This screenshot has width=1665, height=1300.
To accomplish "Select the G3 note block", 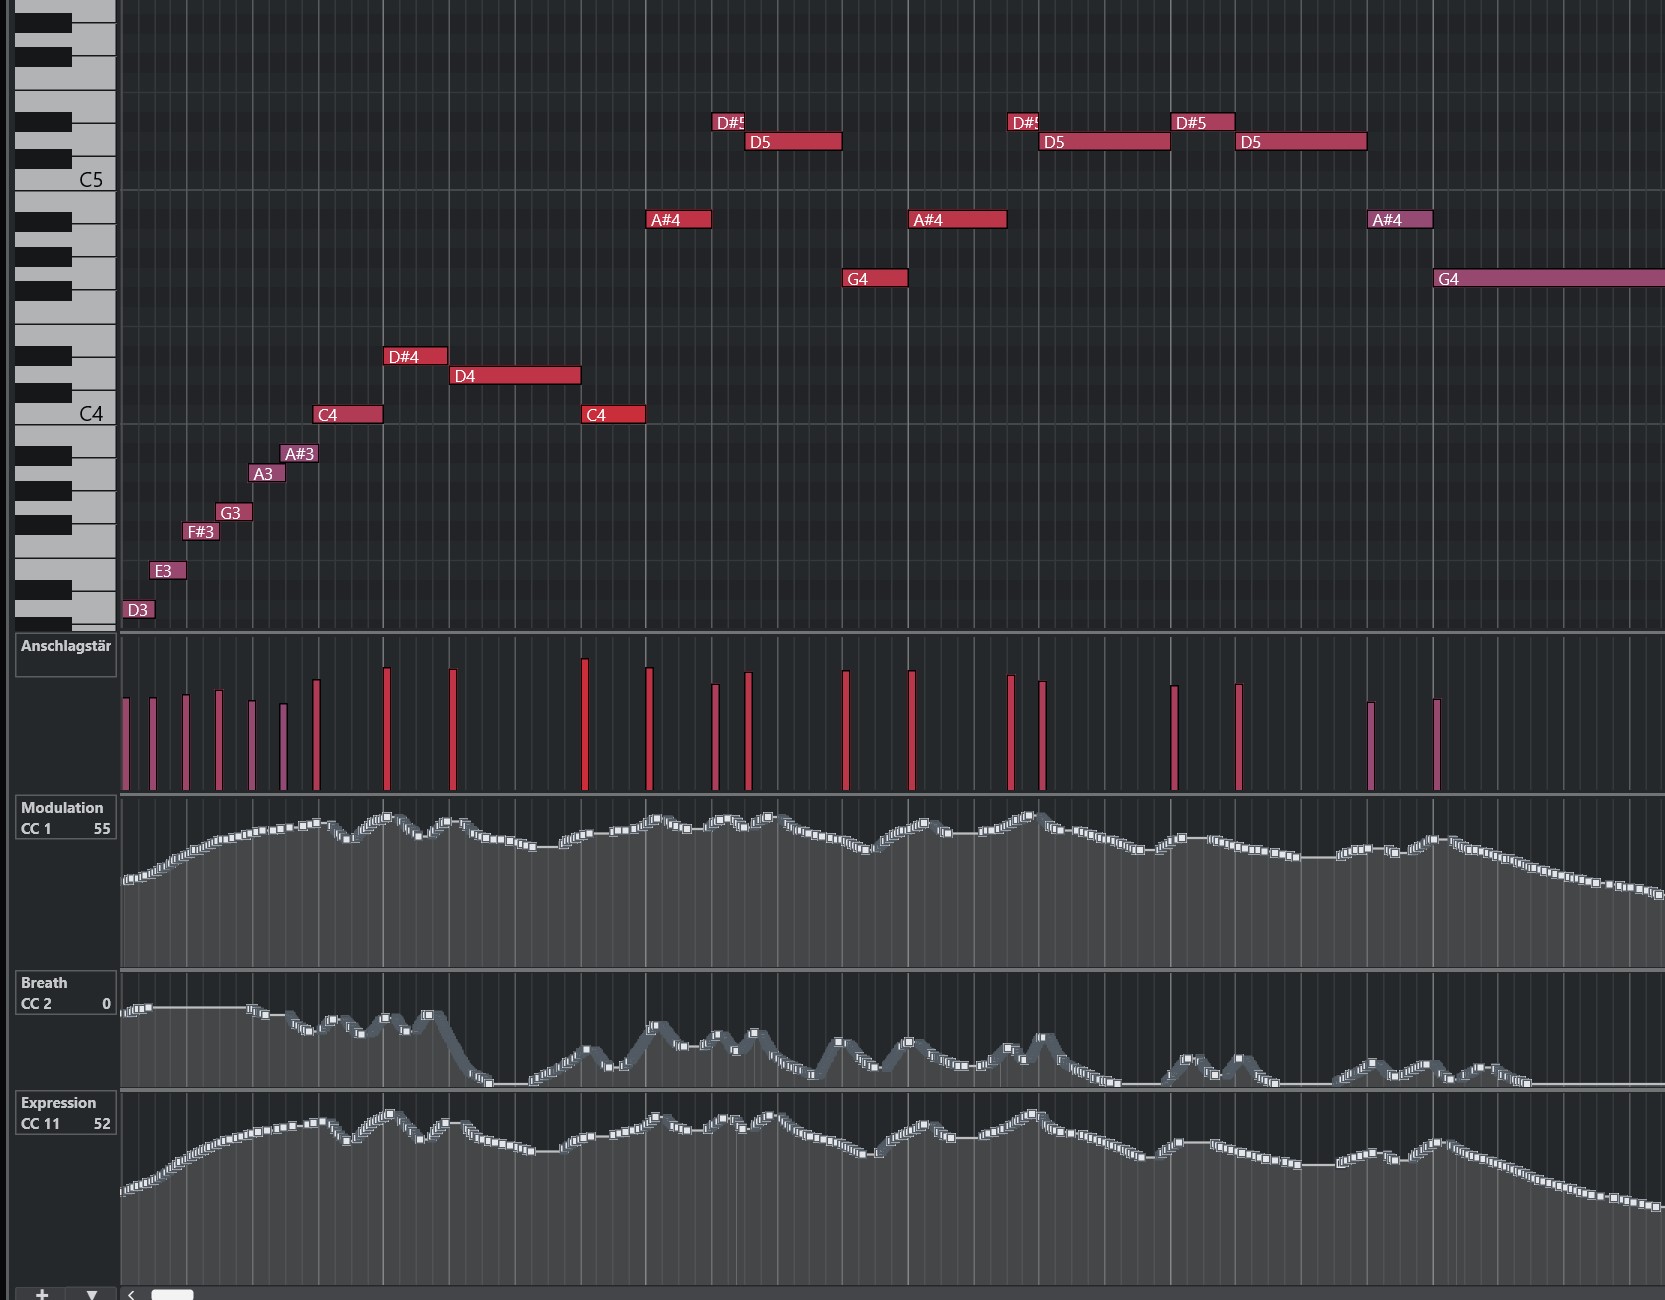I will pyautogui.click(x=233, y=513).
